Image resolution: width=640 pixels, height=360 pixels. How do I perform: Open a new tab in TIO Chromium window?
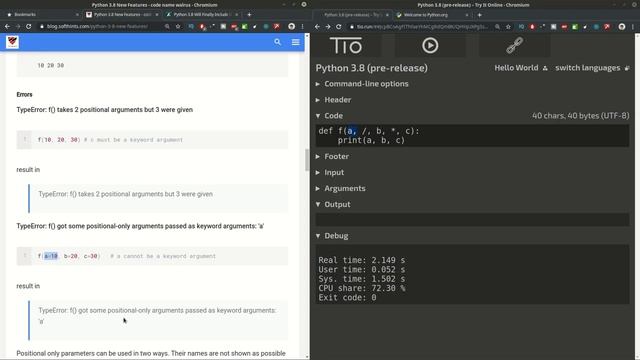point(480,15)
